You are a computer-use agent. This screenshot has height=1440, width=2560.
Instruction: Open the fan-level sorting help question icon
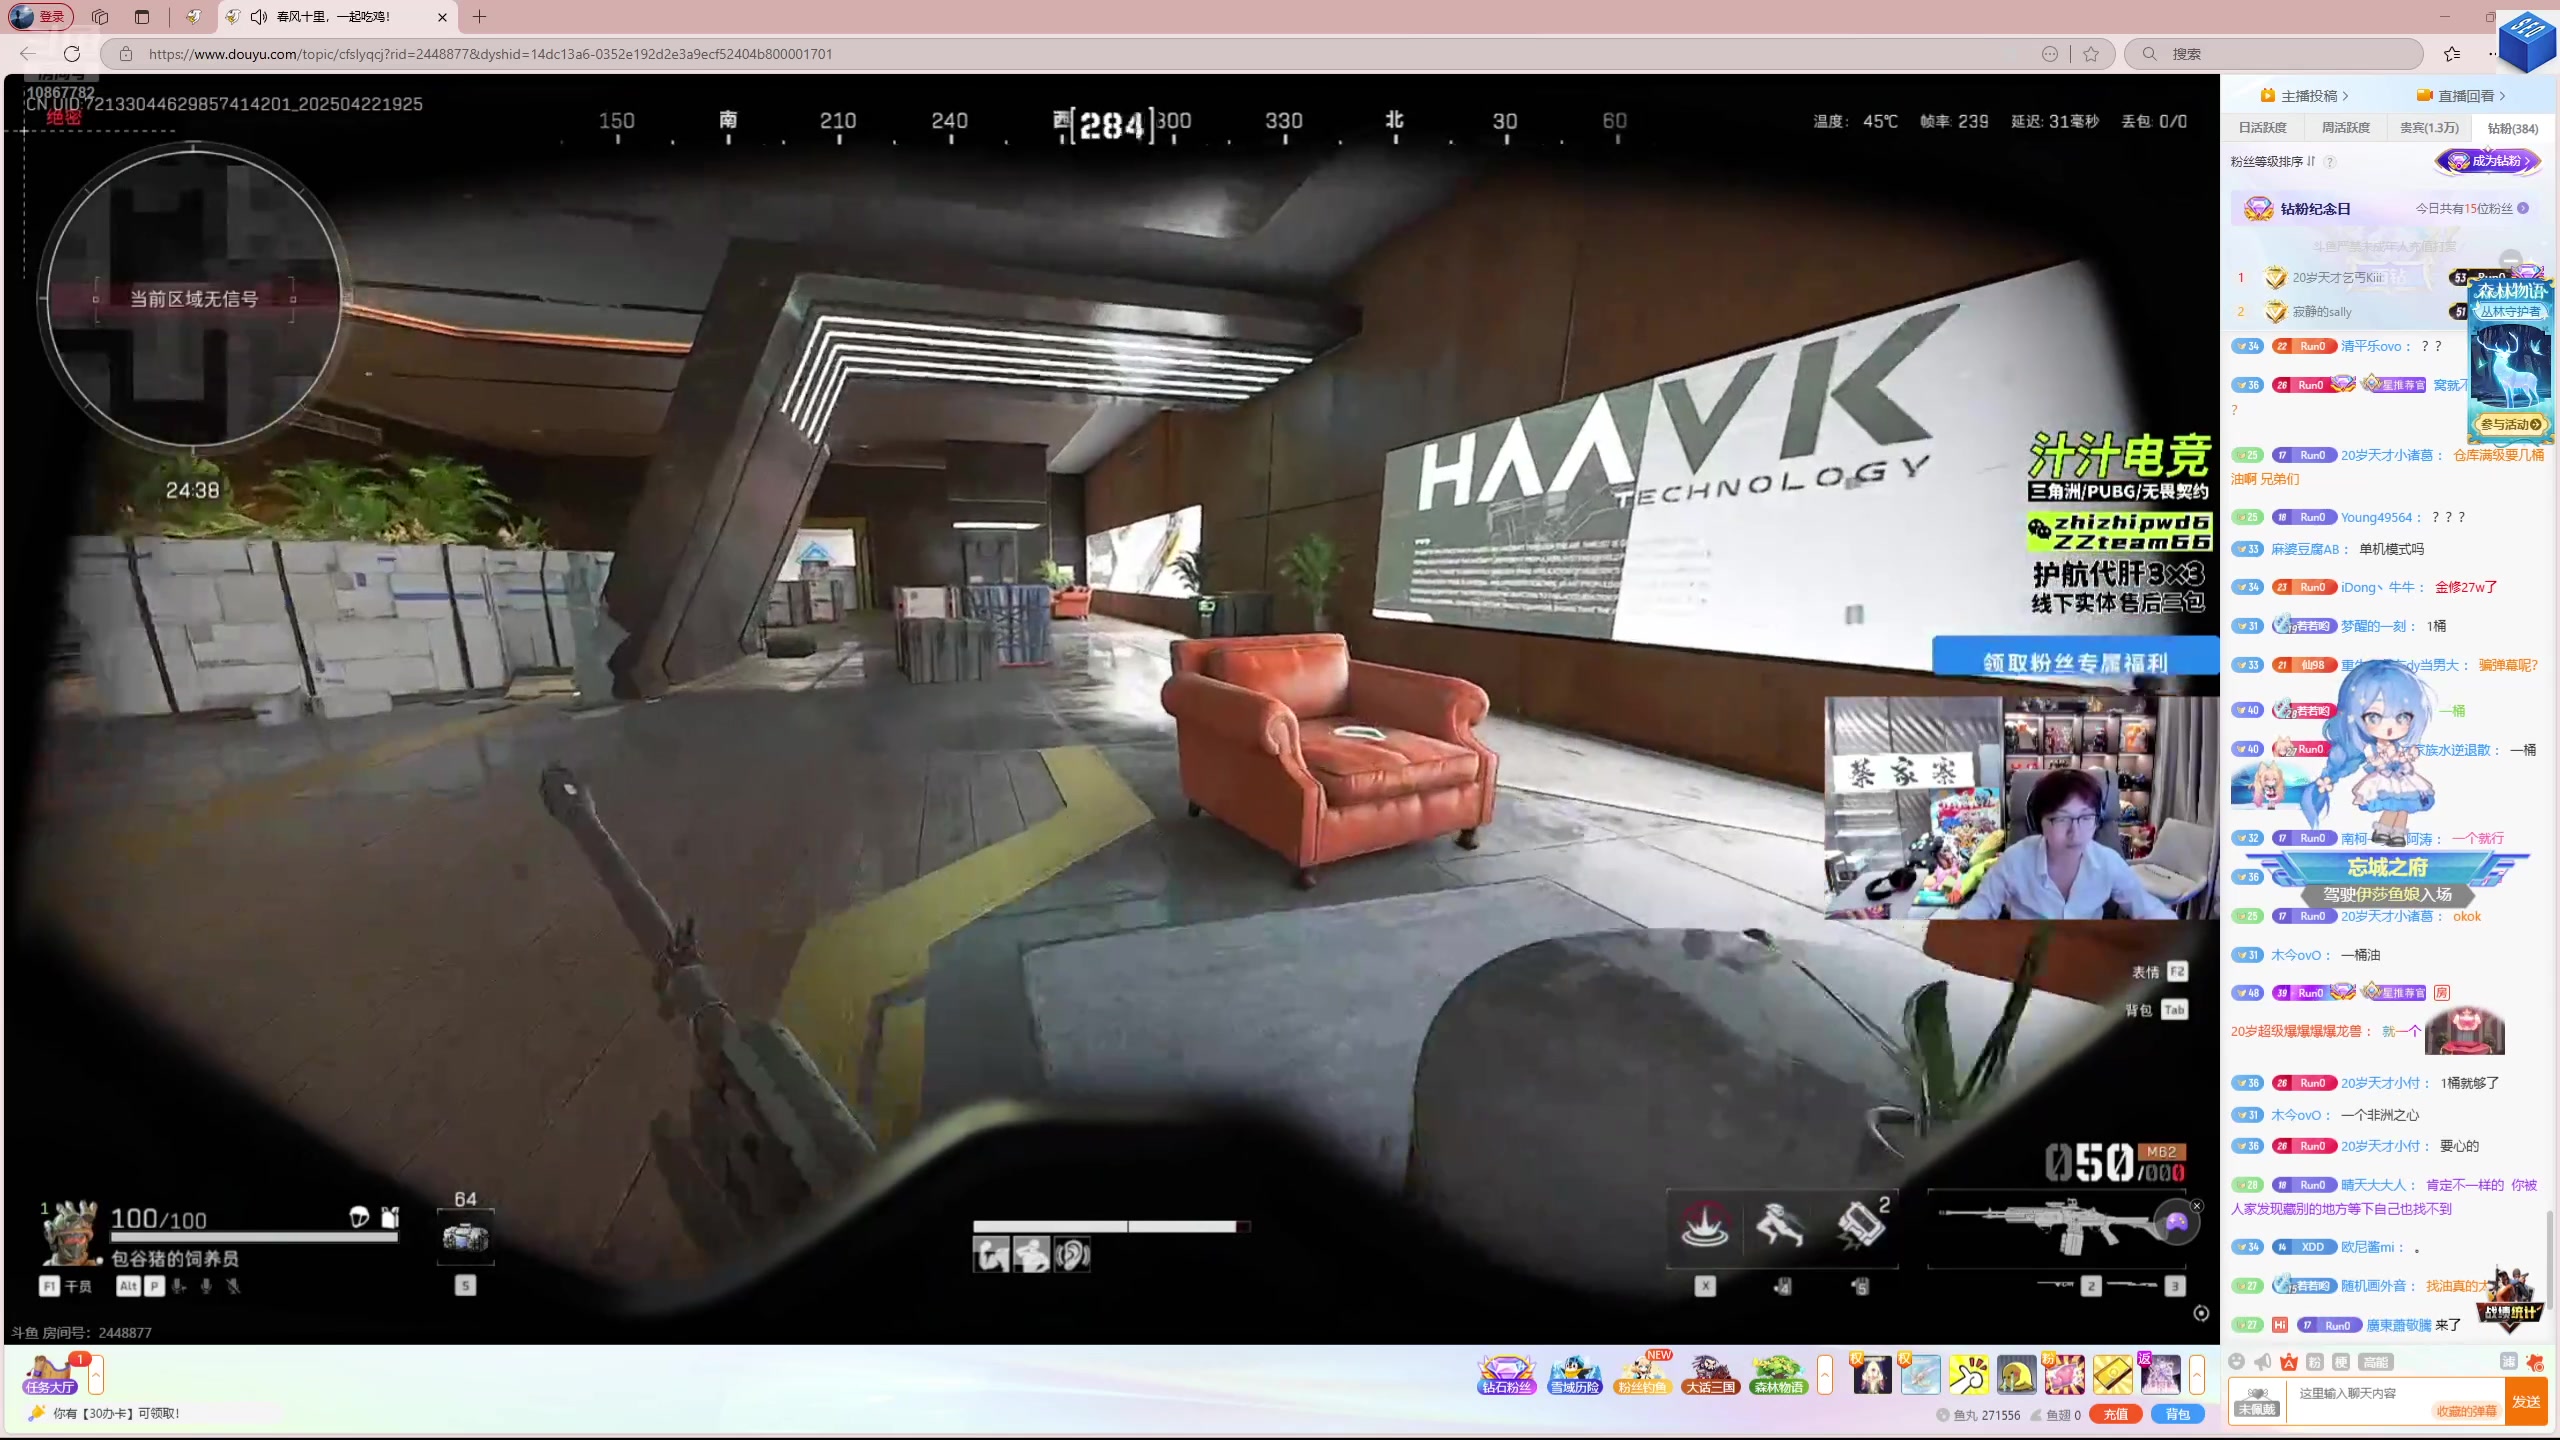point(2330,162)
